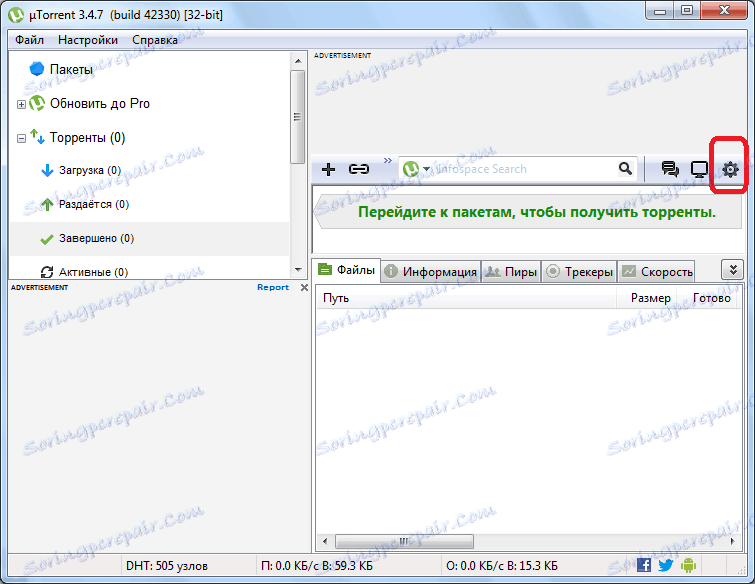Open the Файл menu

tap(29, 40)
